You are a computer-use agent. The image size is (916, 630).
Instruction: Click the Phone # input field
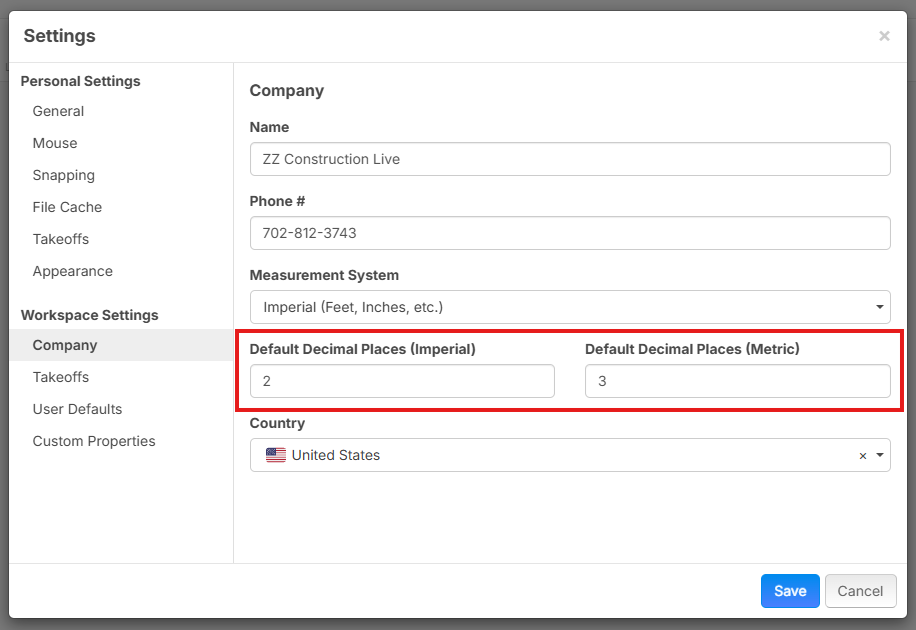coord(570,233)
